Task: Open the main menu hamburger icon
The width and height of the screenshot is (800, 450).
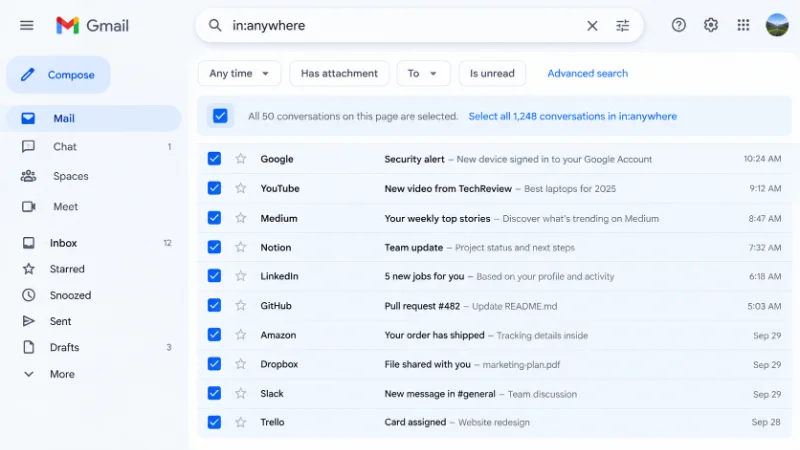Action: tap(27, 26)
